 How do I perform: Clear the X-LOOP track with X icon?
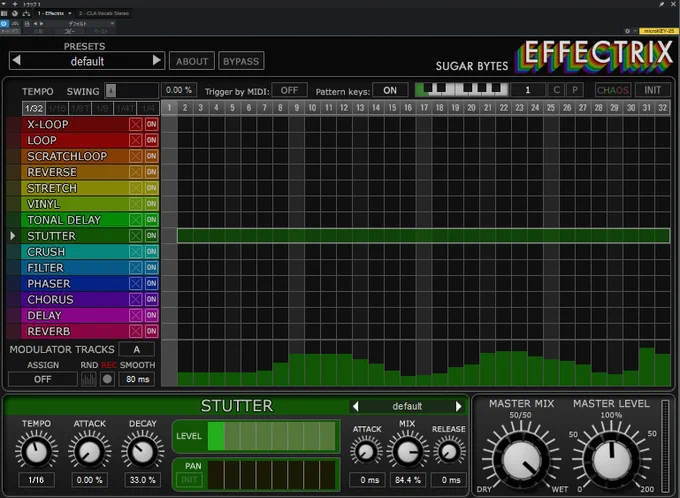coord(135,124)
